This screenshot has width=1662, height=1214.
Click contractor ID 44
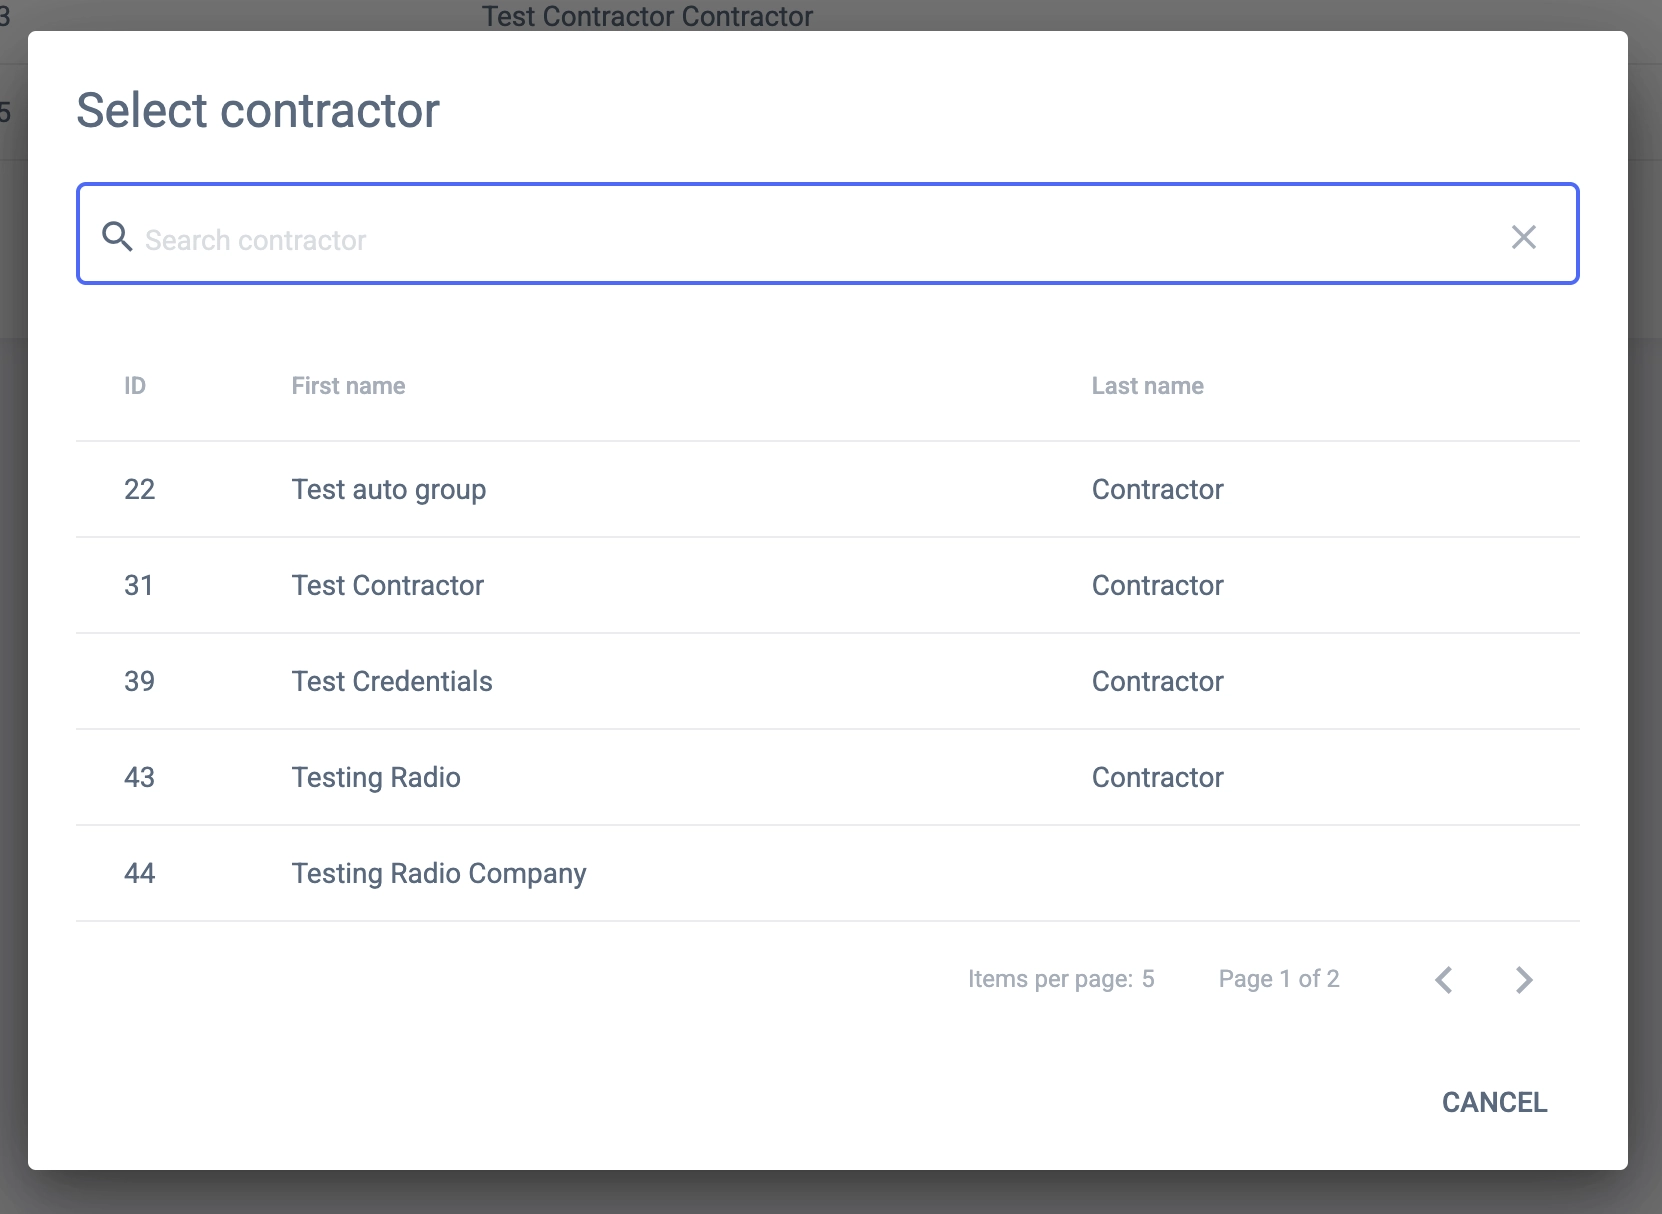pos(140,874)
